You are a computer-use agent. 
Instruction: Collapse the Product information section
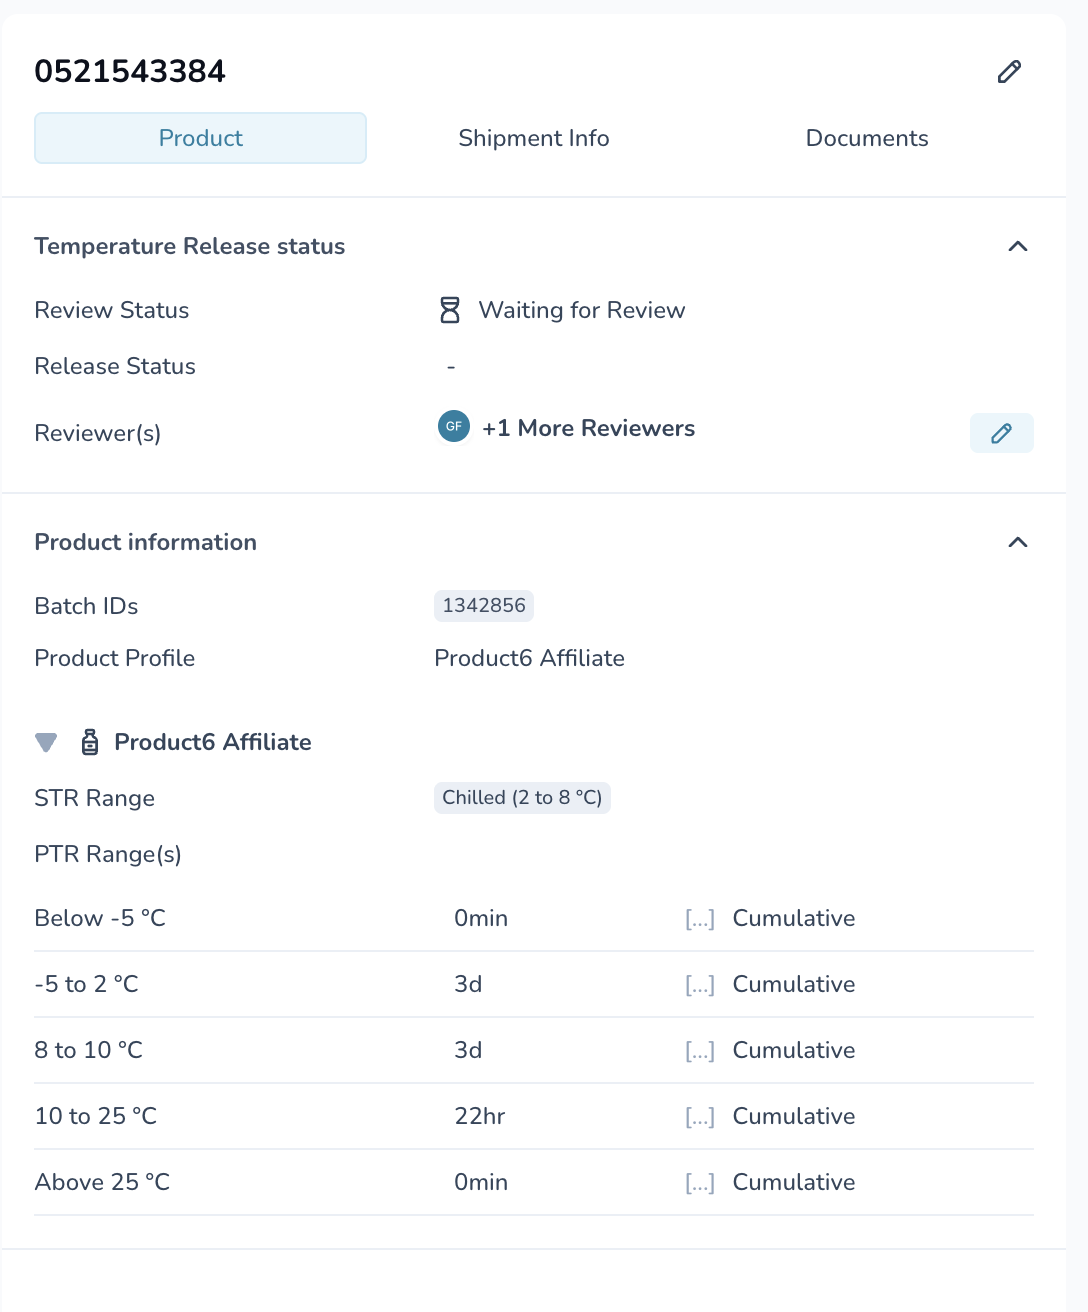(x=1018, y=542)
